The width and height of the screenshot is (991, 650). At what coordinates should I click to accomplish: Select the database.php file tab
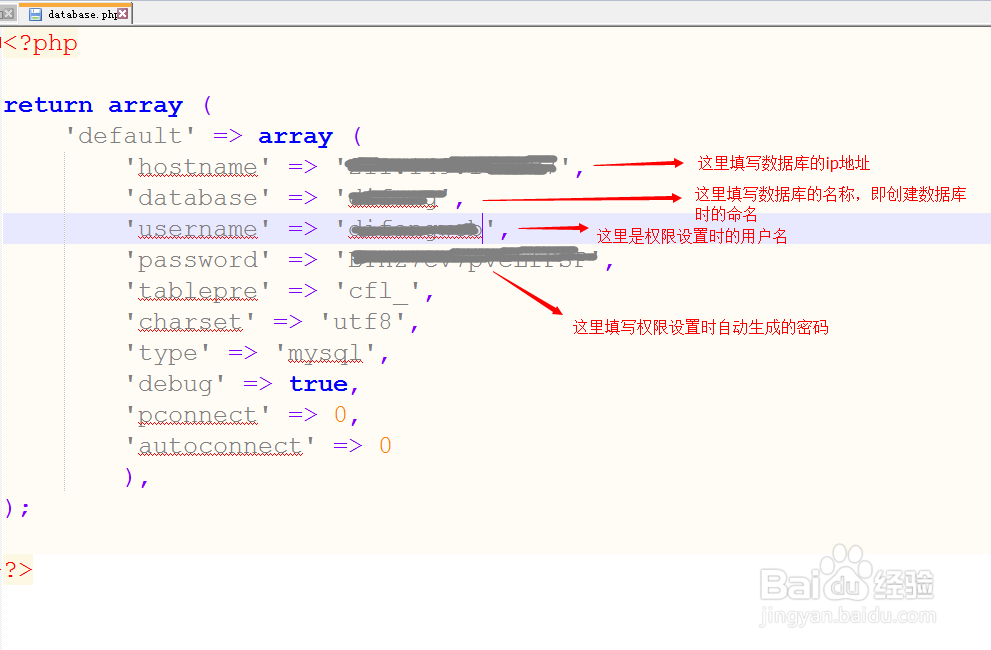click(76, 13)
